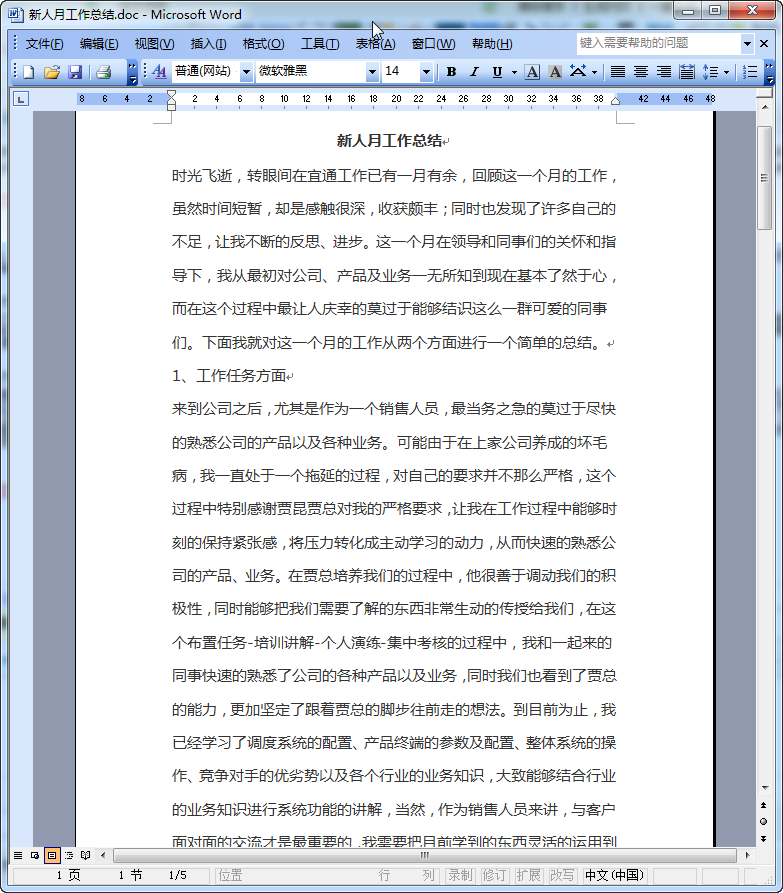Click the vertical scroll up arrow
This screenshot has width=783, height=893.
765,107
